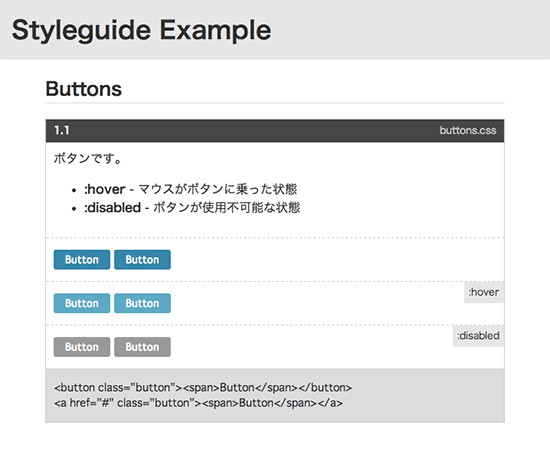Click the first gray disabled Button
The image size is (550, 458).
click(82, 347)
